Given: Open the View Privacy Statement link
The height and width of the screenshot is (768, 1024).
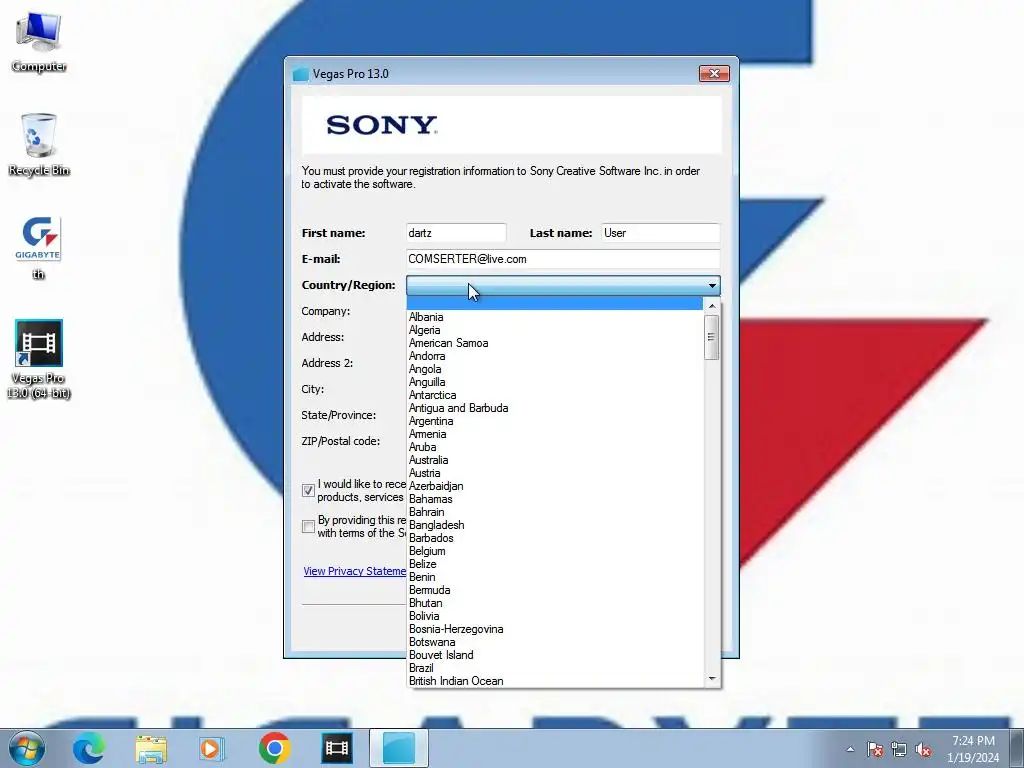Looking at the screenshot, I should click(x=355, y=571).
